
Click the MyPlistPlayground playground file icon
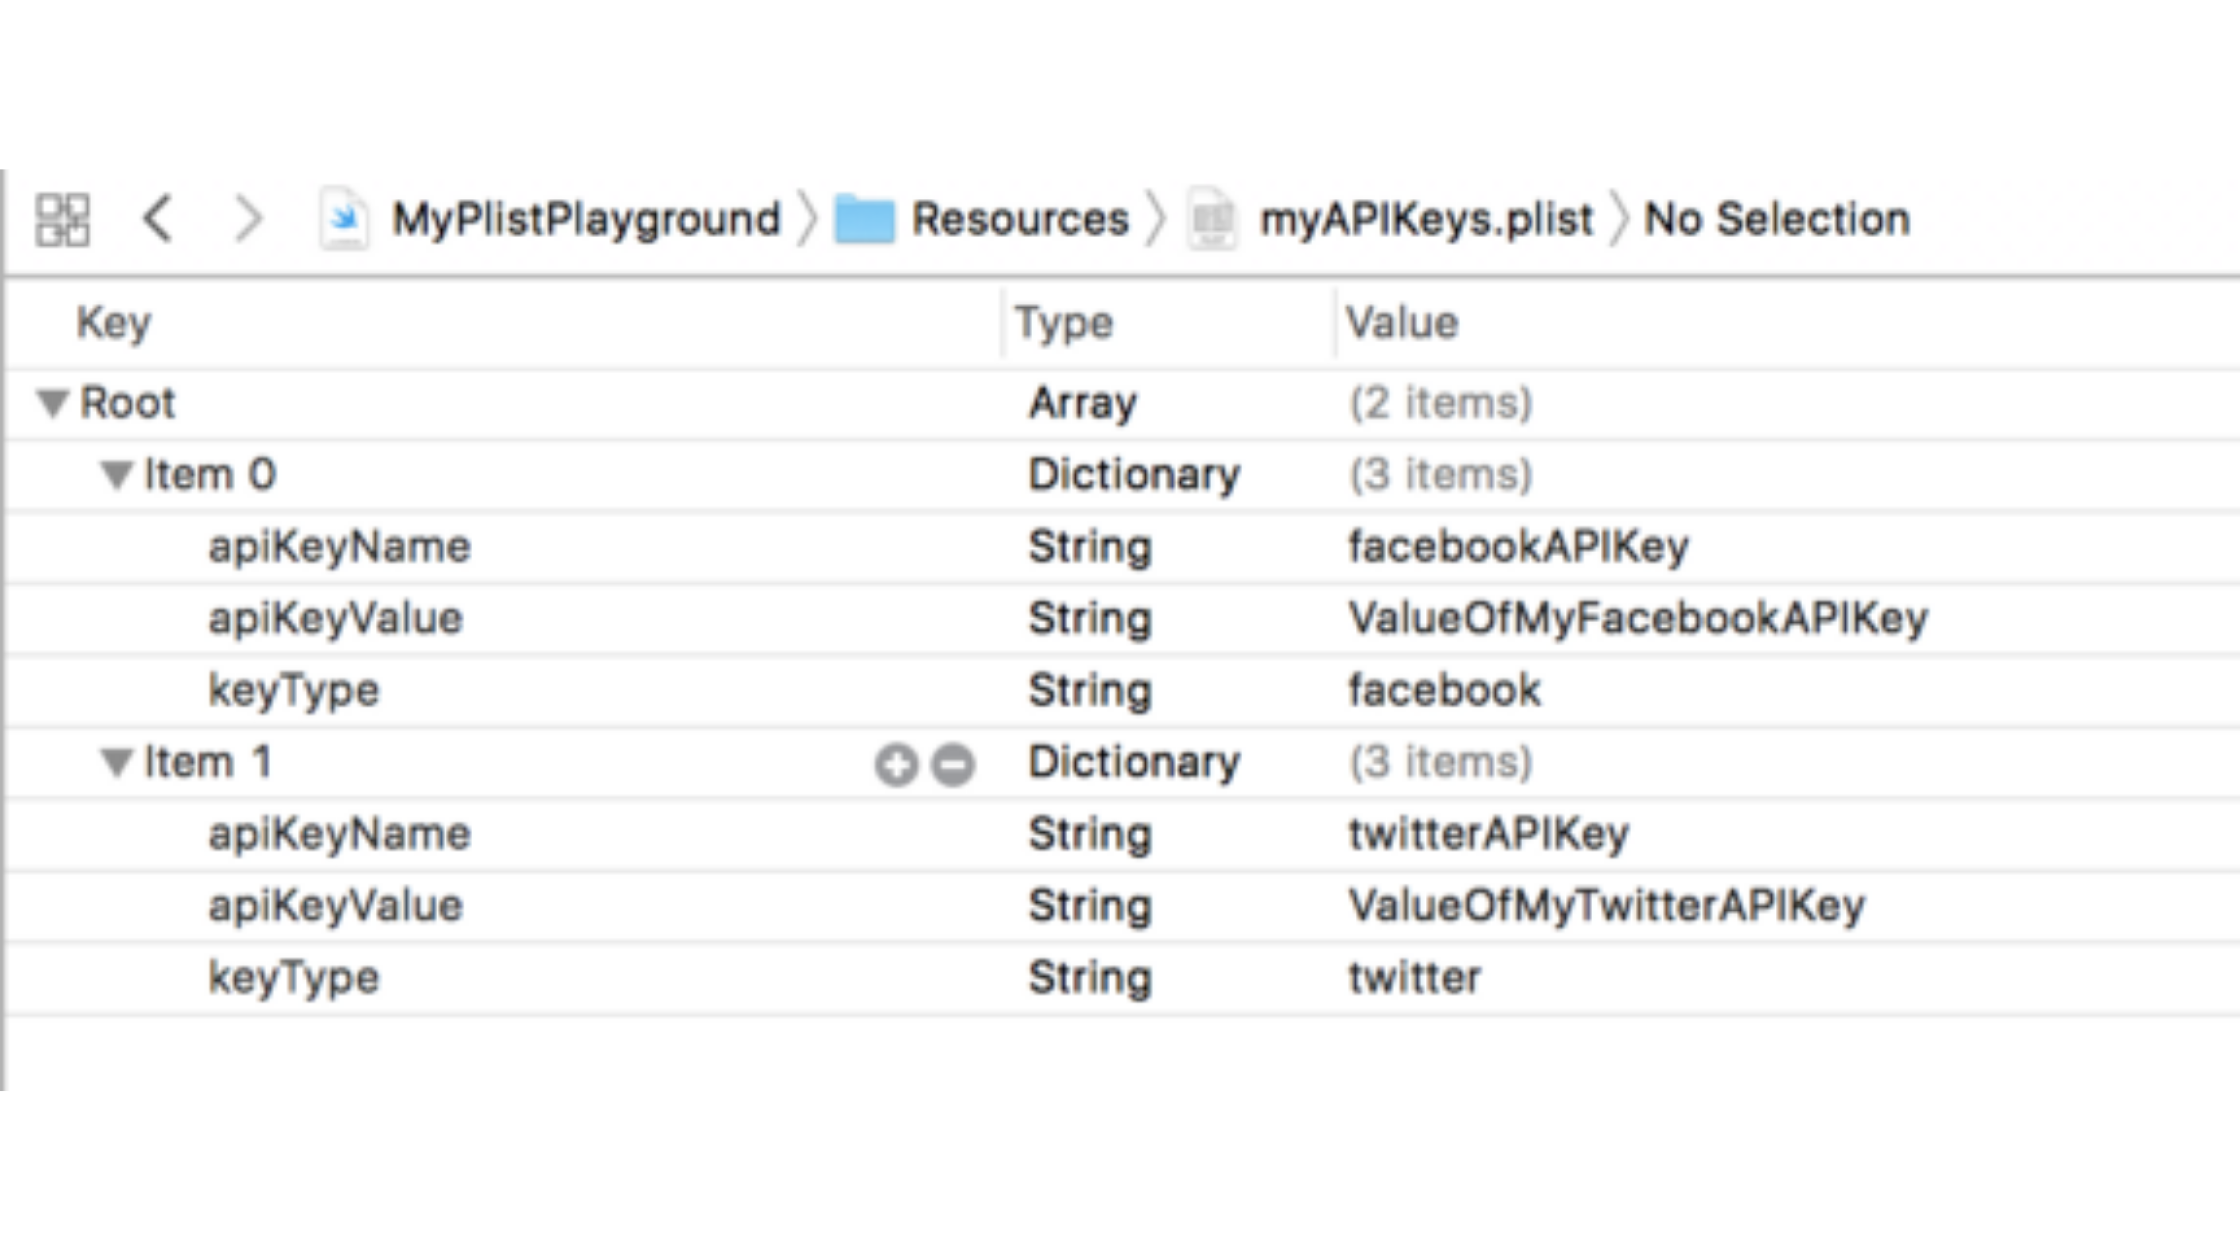[x=343, y=219]
